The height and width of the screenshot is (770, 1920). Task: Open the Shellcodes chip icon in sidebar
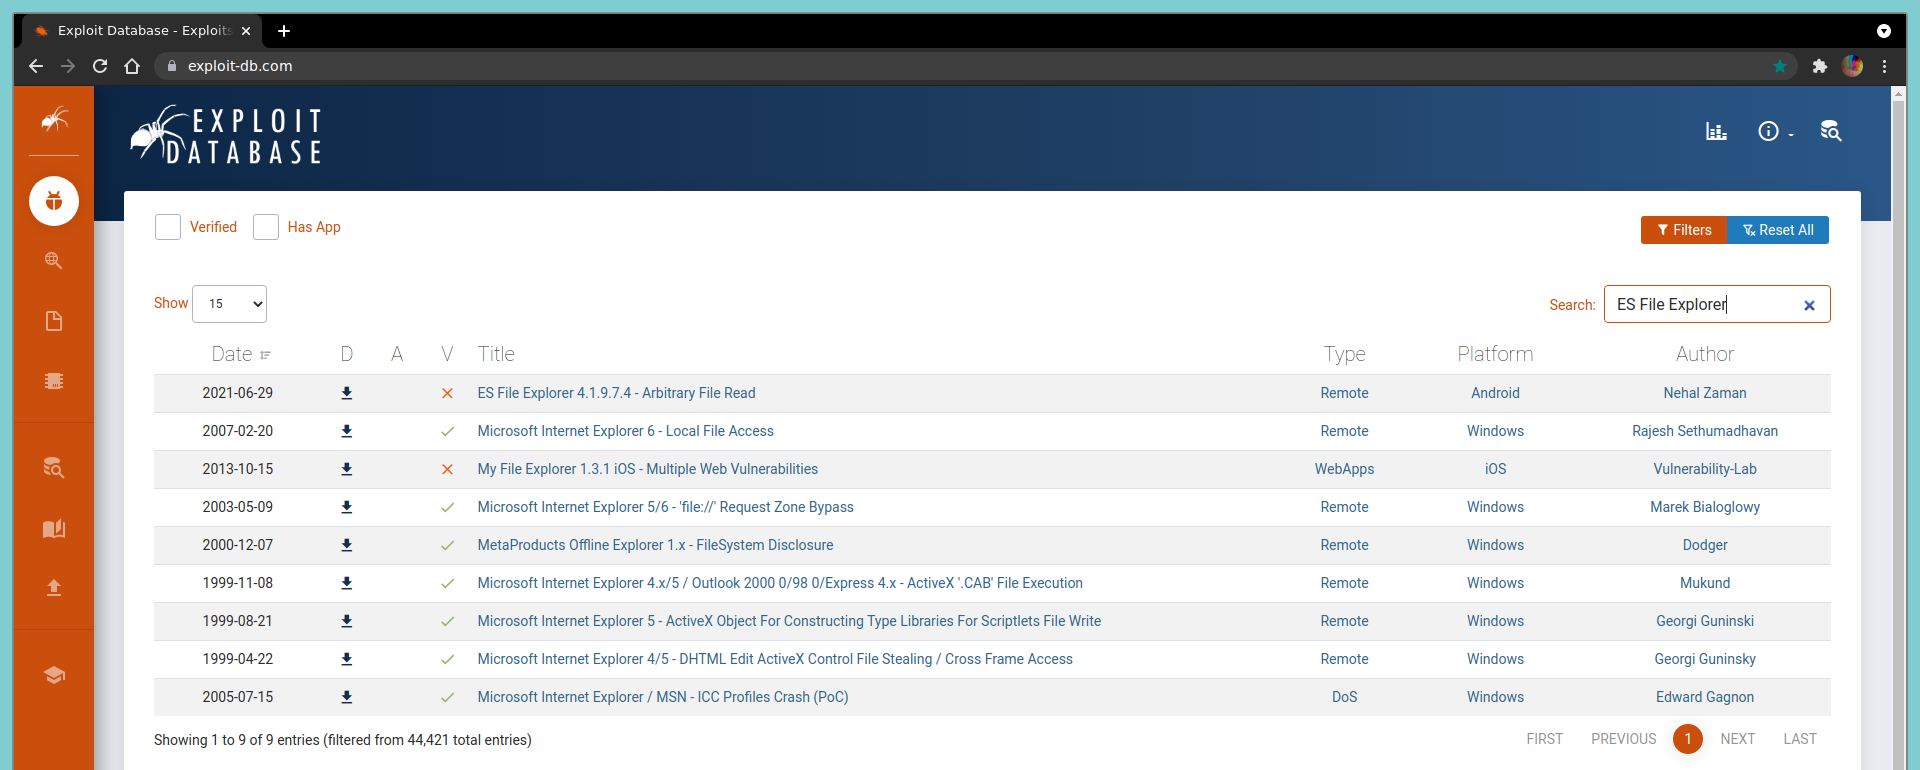pyautogui.click(x=54, y=381)
